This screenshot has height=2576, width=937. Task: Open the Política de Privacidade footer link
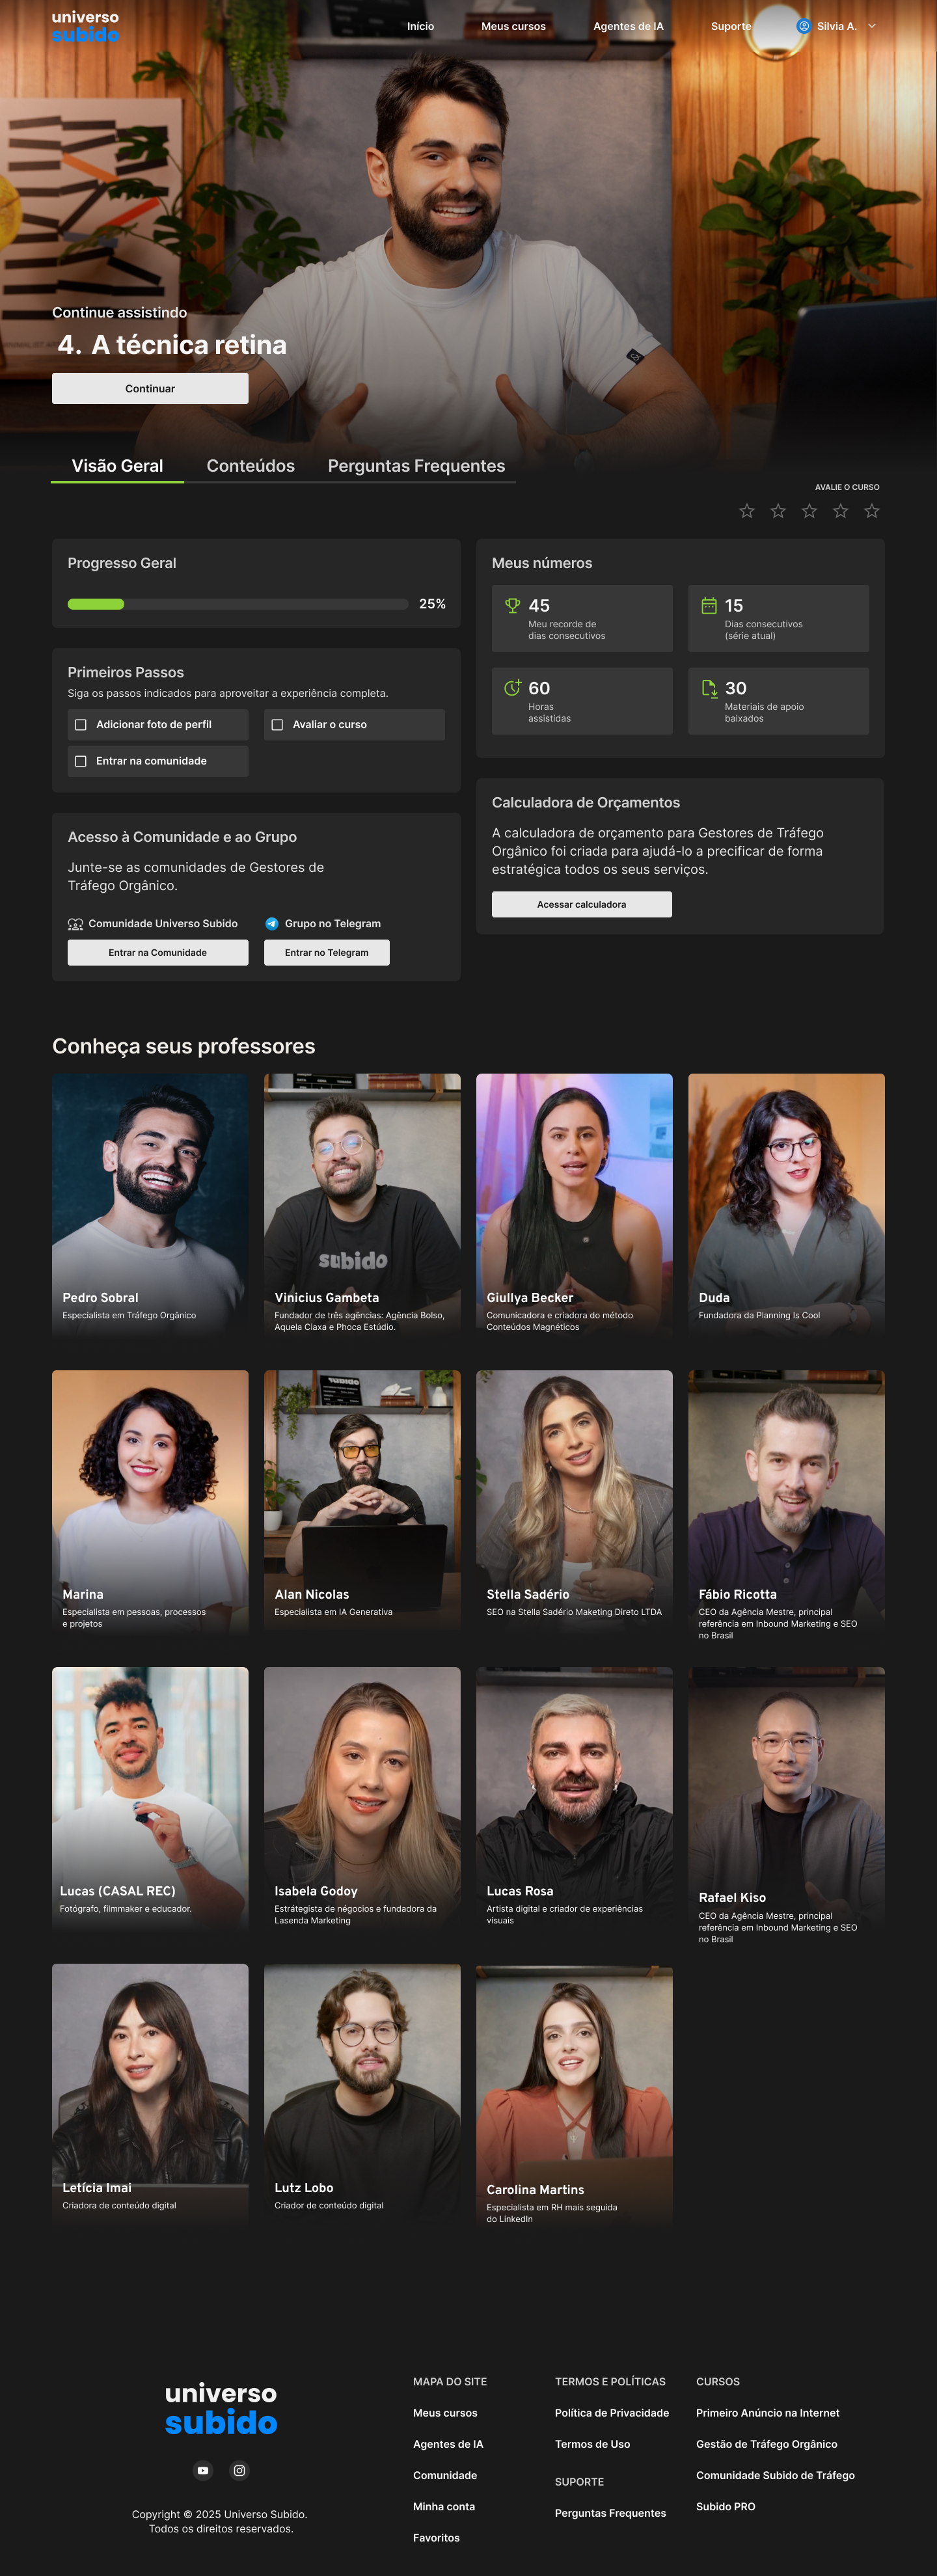pos(612,2413)
